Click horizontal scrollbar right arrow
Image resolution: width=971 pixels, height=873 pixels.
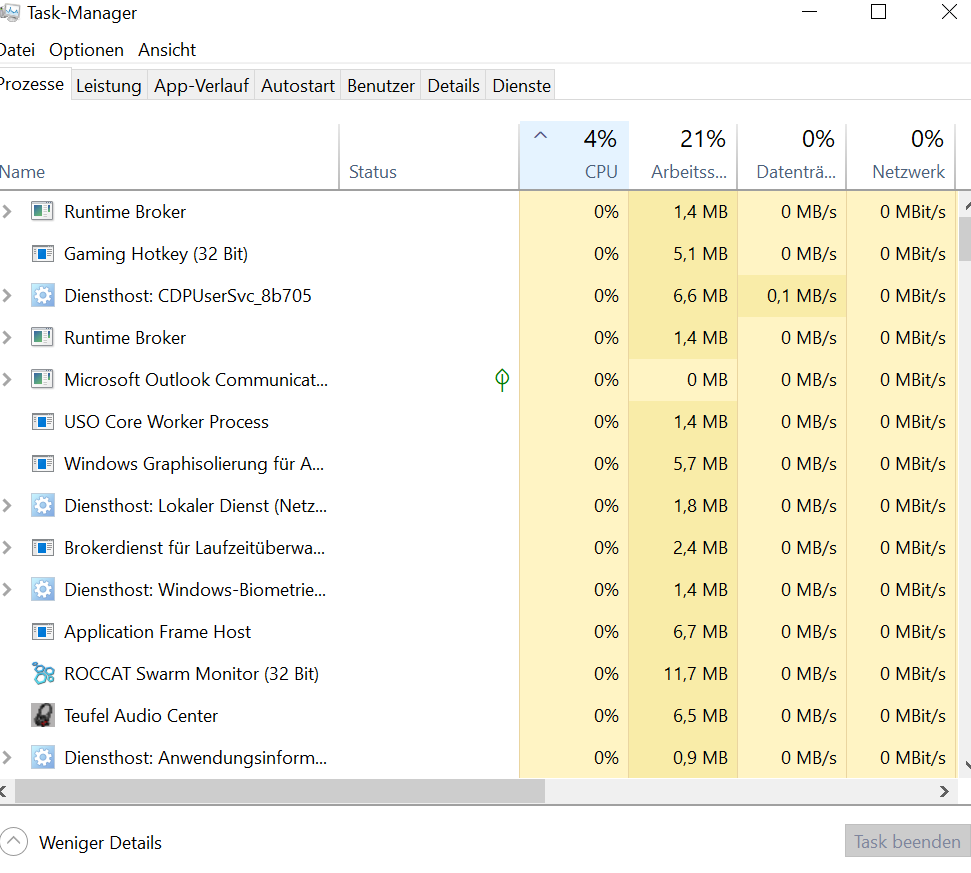tap(944, 791)
